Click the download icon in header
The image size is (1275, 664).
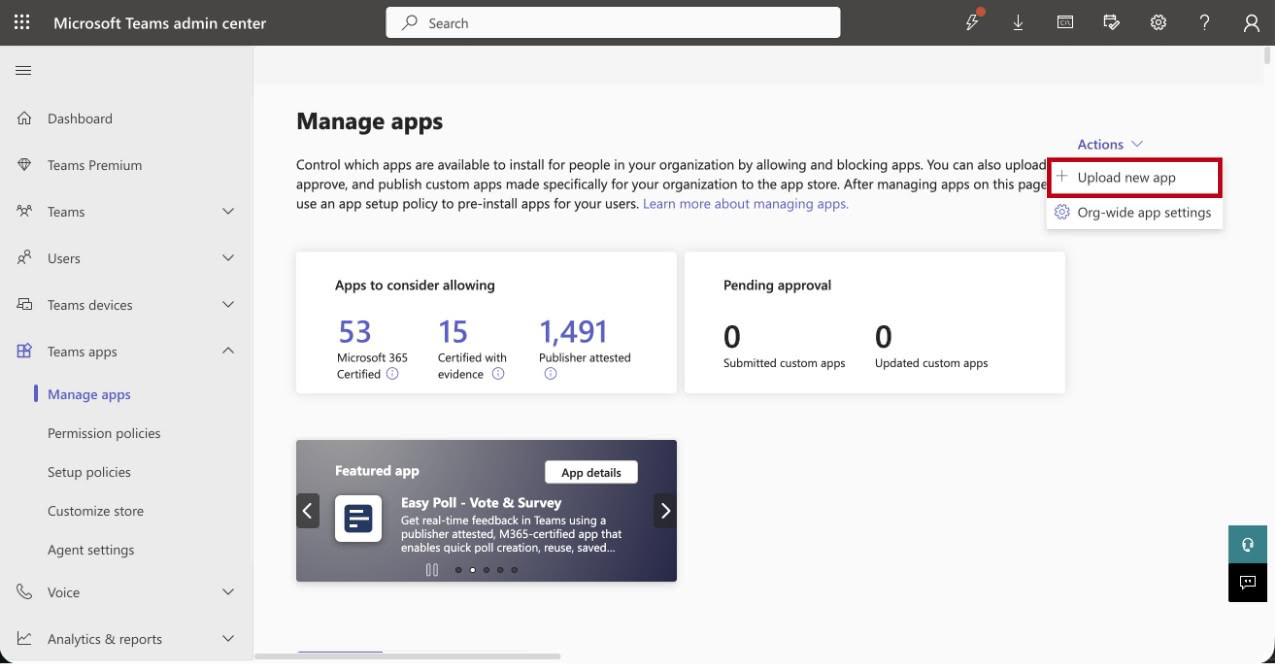[x=1018, y=23]
